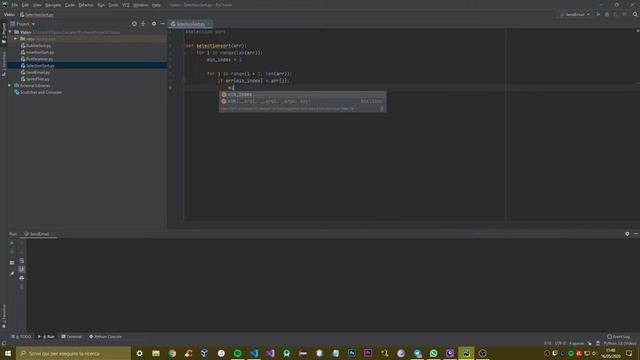This screenshot has width=640, height=360.
Task: Click the Windows Start button
Action: (x=8, y=353)
